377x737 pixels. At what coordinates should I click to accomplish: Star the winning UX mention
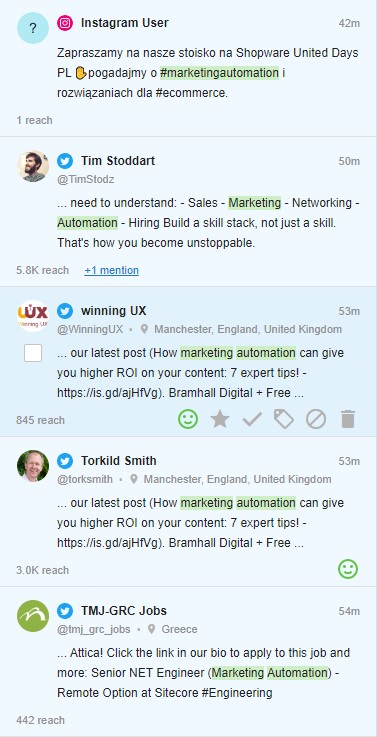(x=220, y=419)
